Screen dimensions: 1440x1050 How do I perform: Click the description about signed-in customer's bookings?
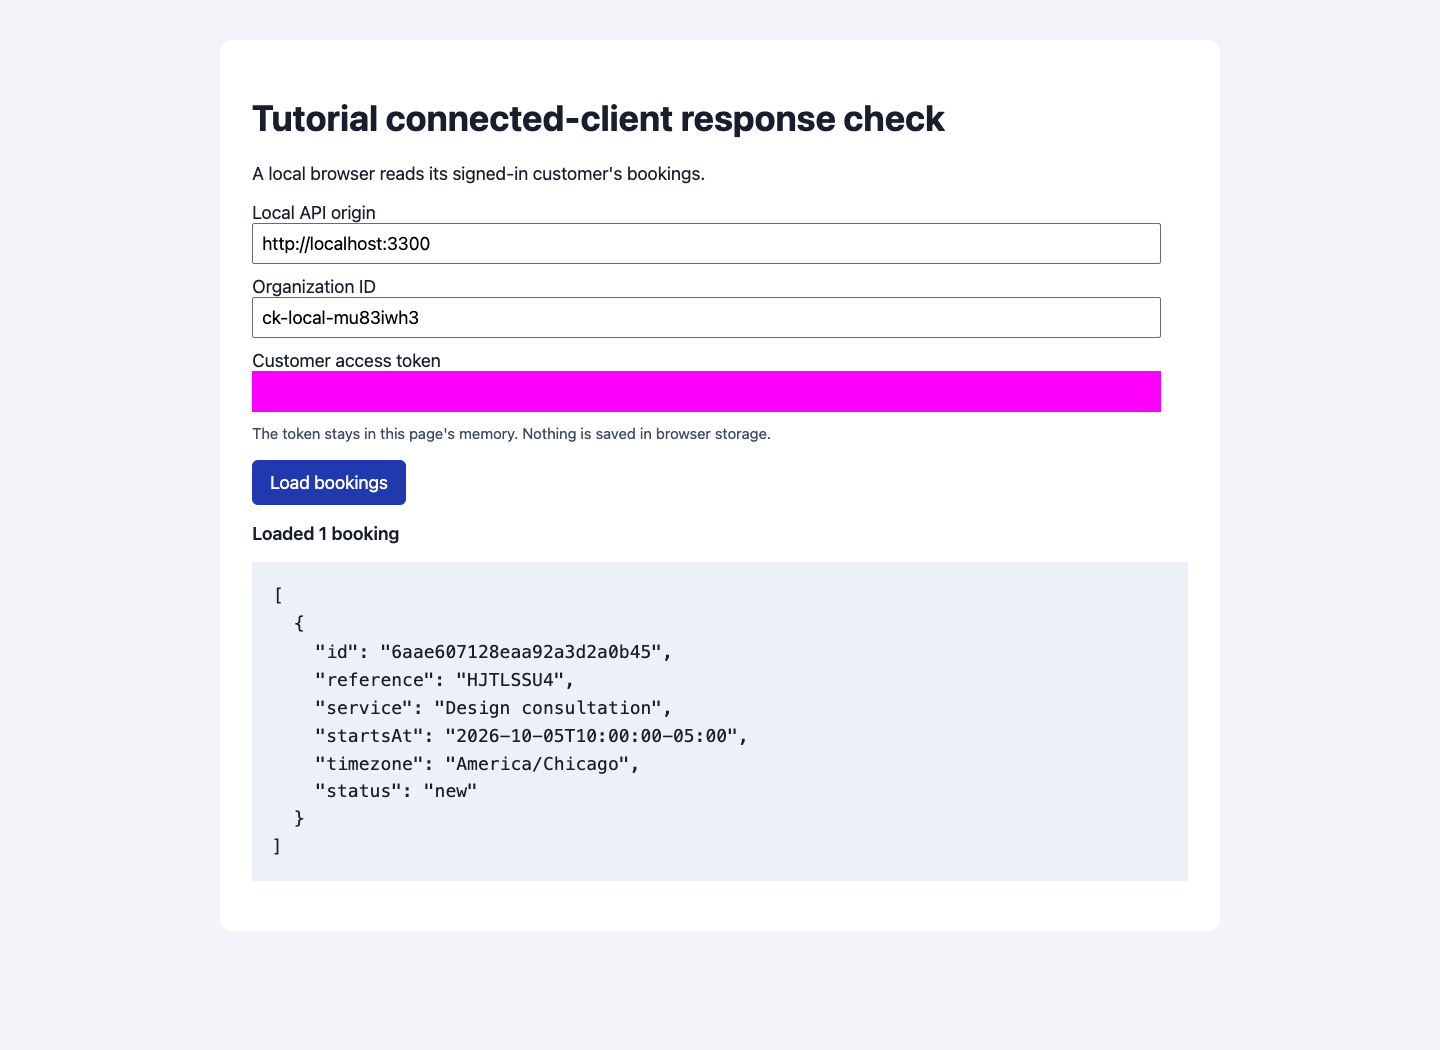point(478,174)
